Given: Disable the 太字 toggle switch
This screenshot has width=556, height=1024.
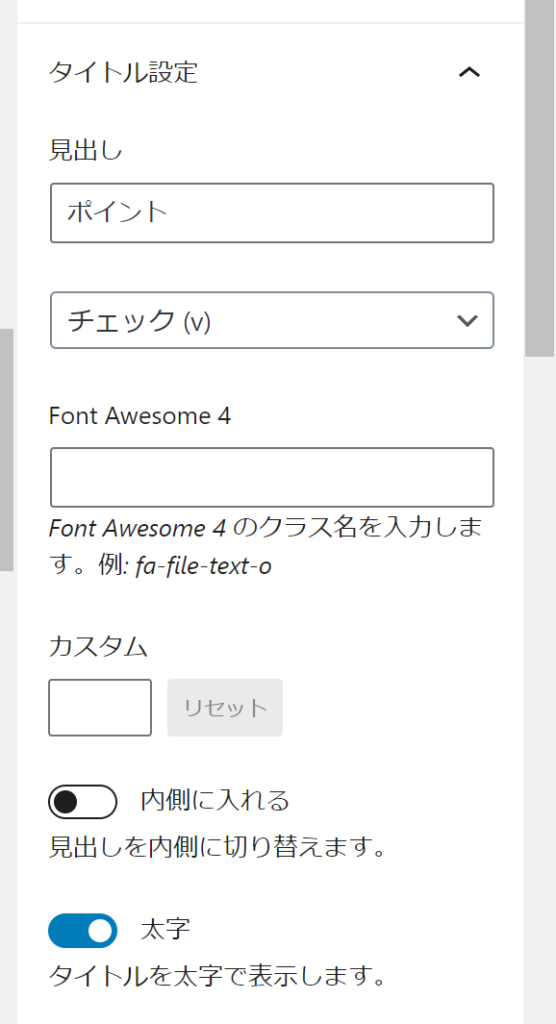Looking at the screenshot, I should [82, 930].
